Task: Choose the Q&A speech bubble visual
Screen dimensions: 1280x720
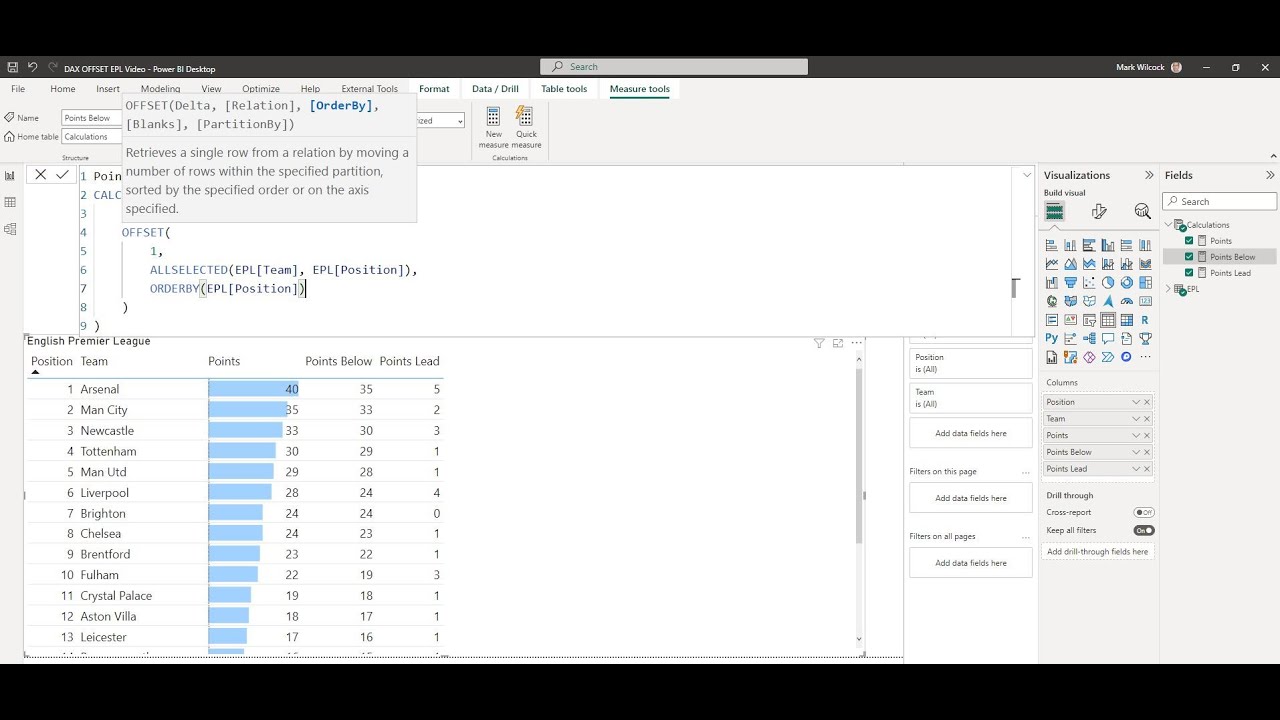Action: [1108, 339]
